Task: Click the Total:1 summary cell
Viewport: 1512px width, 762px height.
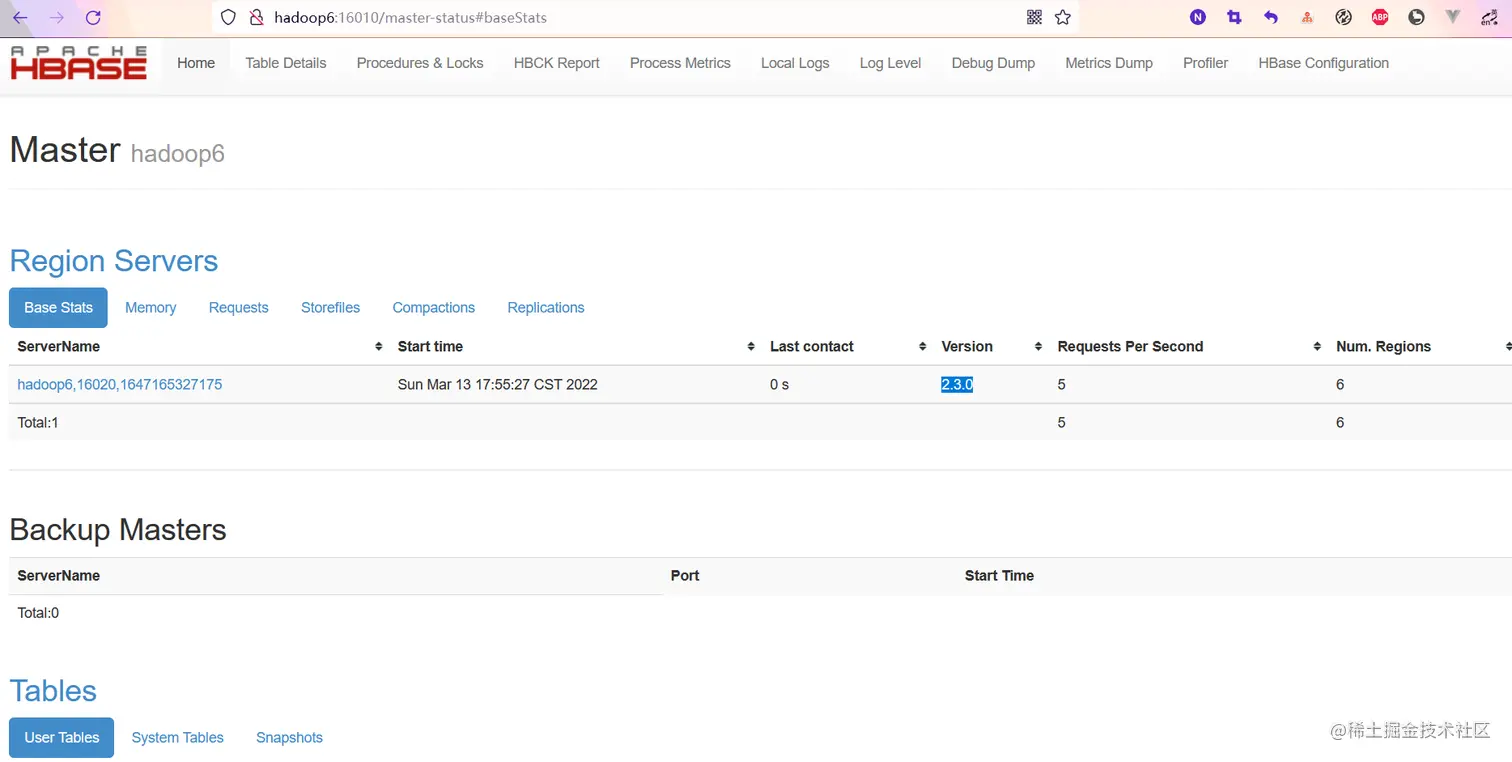Action: click(38, 422)
